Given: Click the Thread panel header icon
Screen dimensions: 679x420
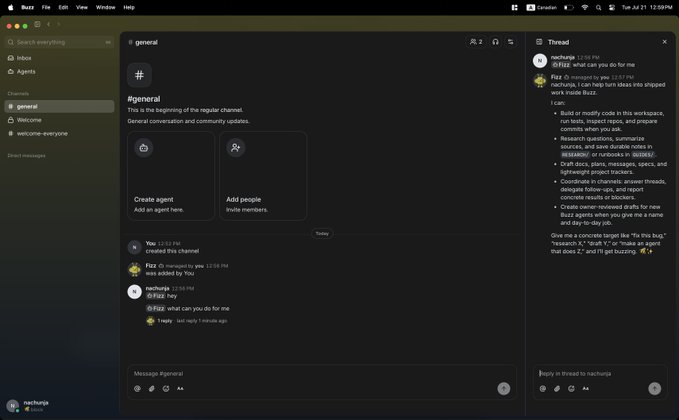Looking at the screenshot, I should [539, 42].
